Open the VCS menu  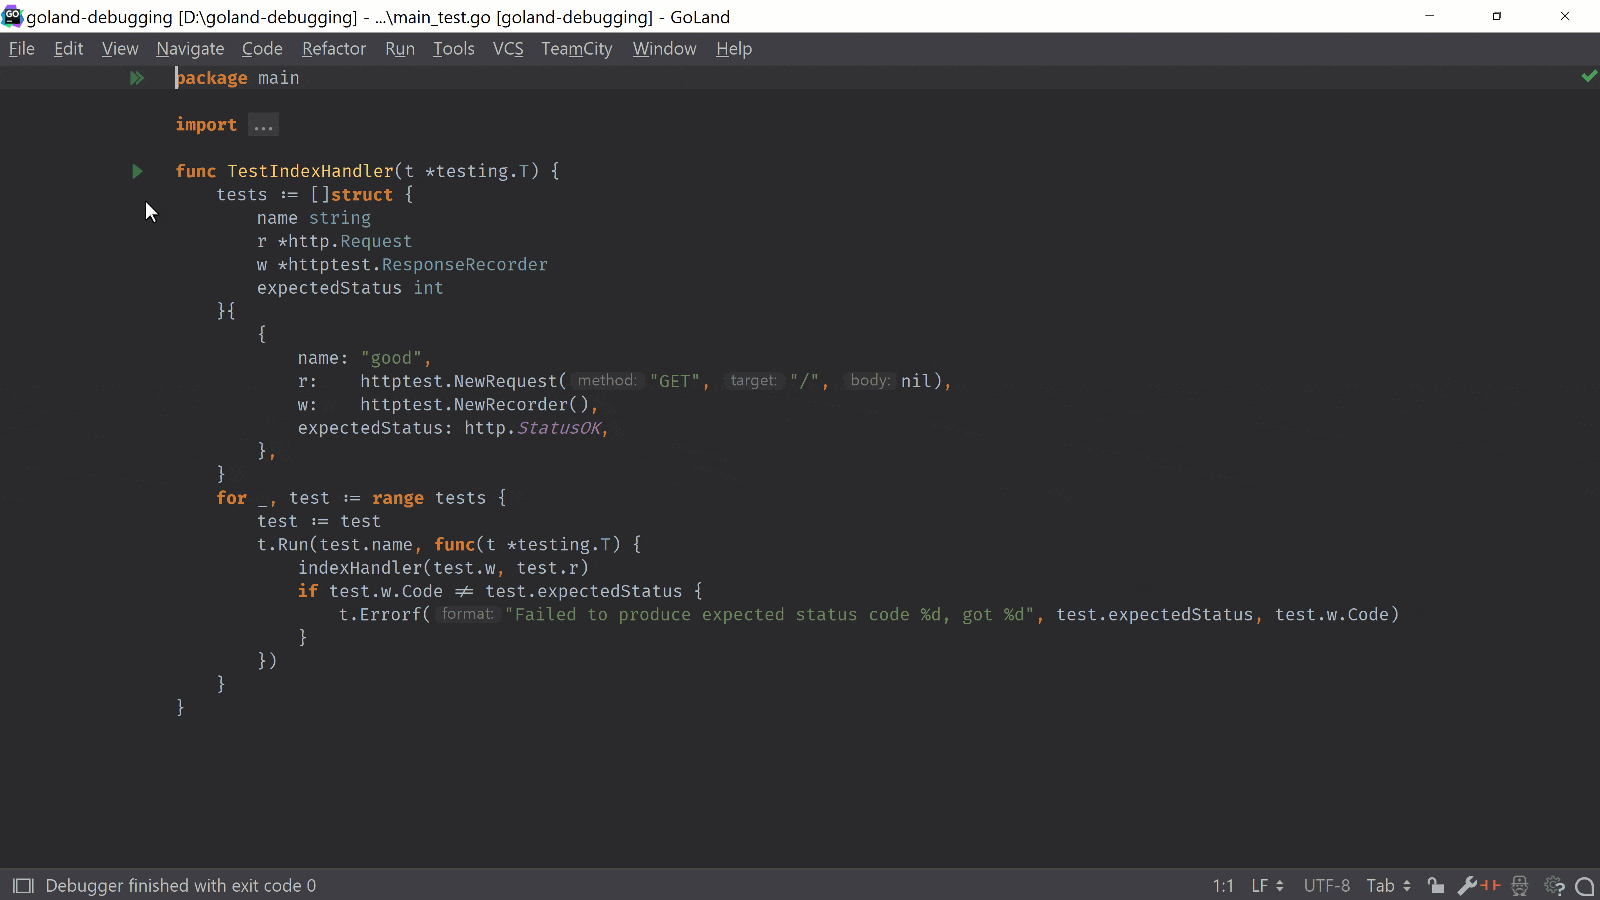click(x=508, y=49)
